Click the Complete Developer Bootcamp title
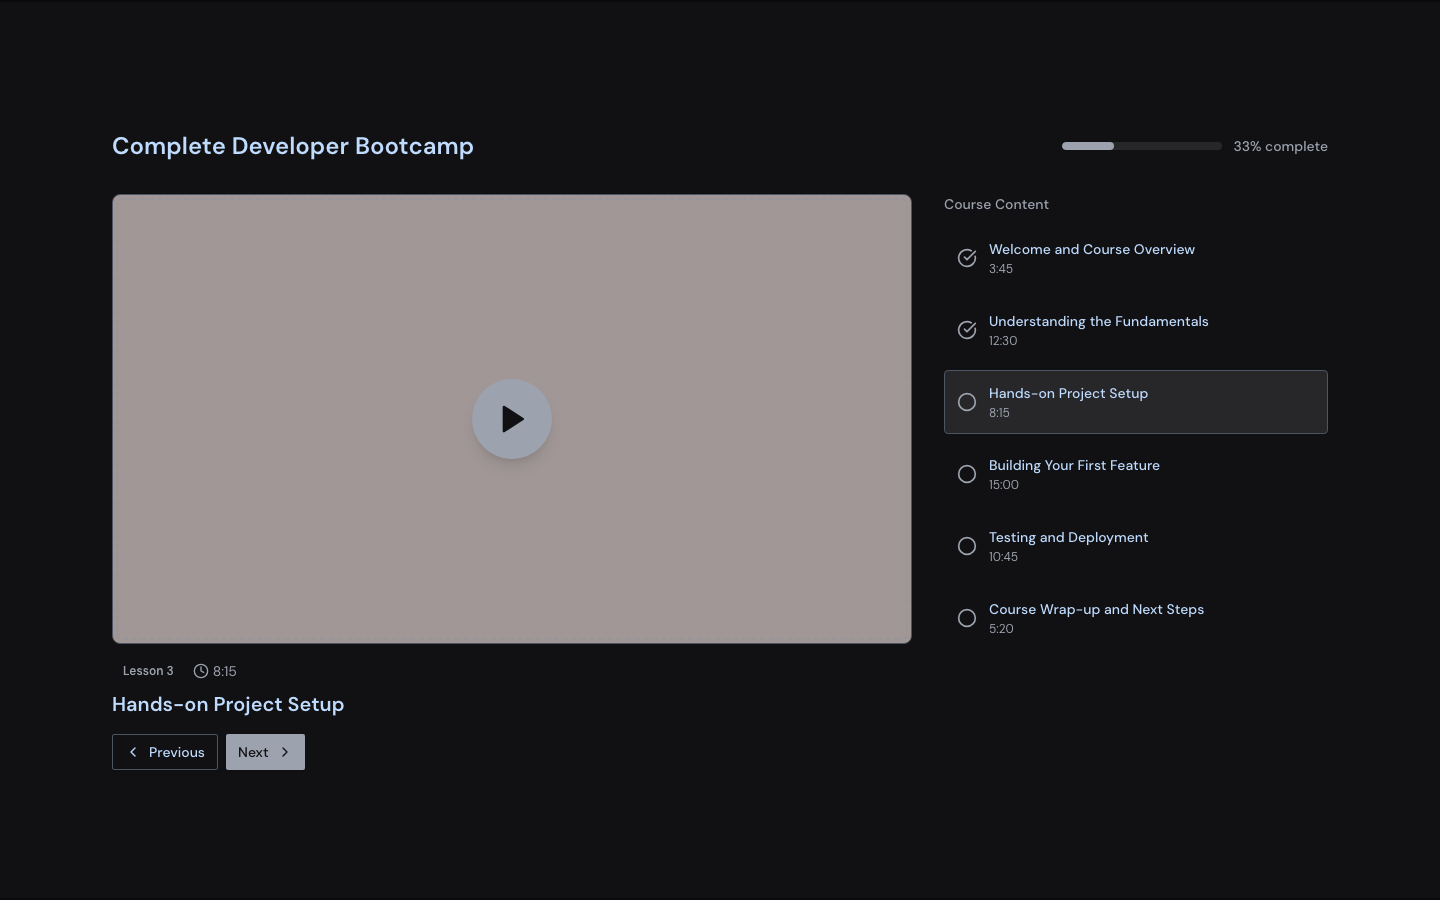This screenshot has width=1440, height=900. click(293, 146)
